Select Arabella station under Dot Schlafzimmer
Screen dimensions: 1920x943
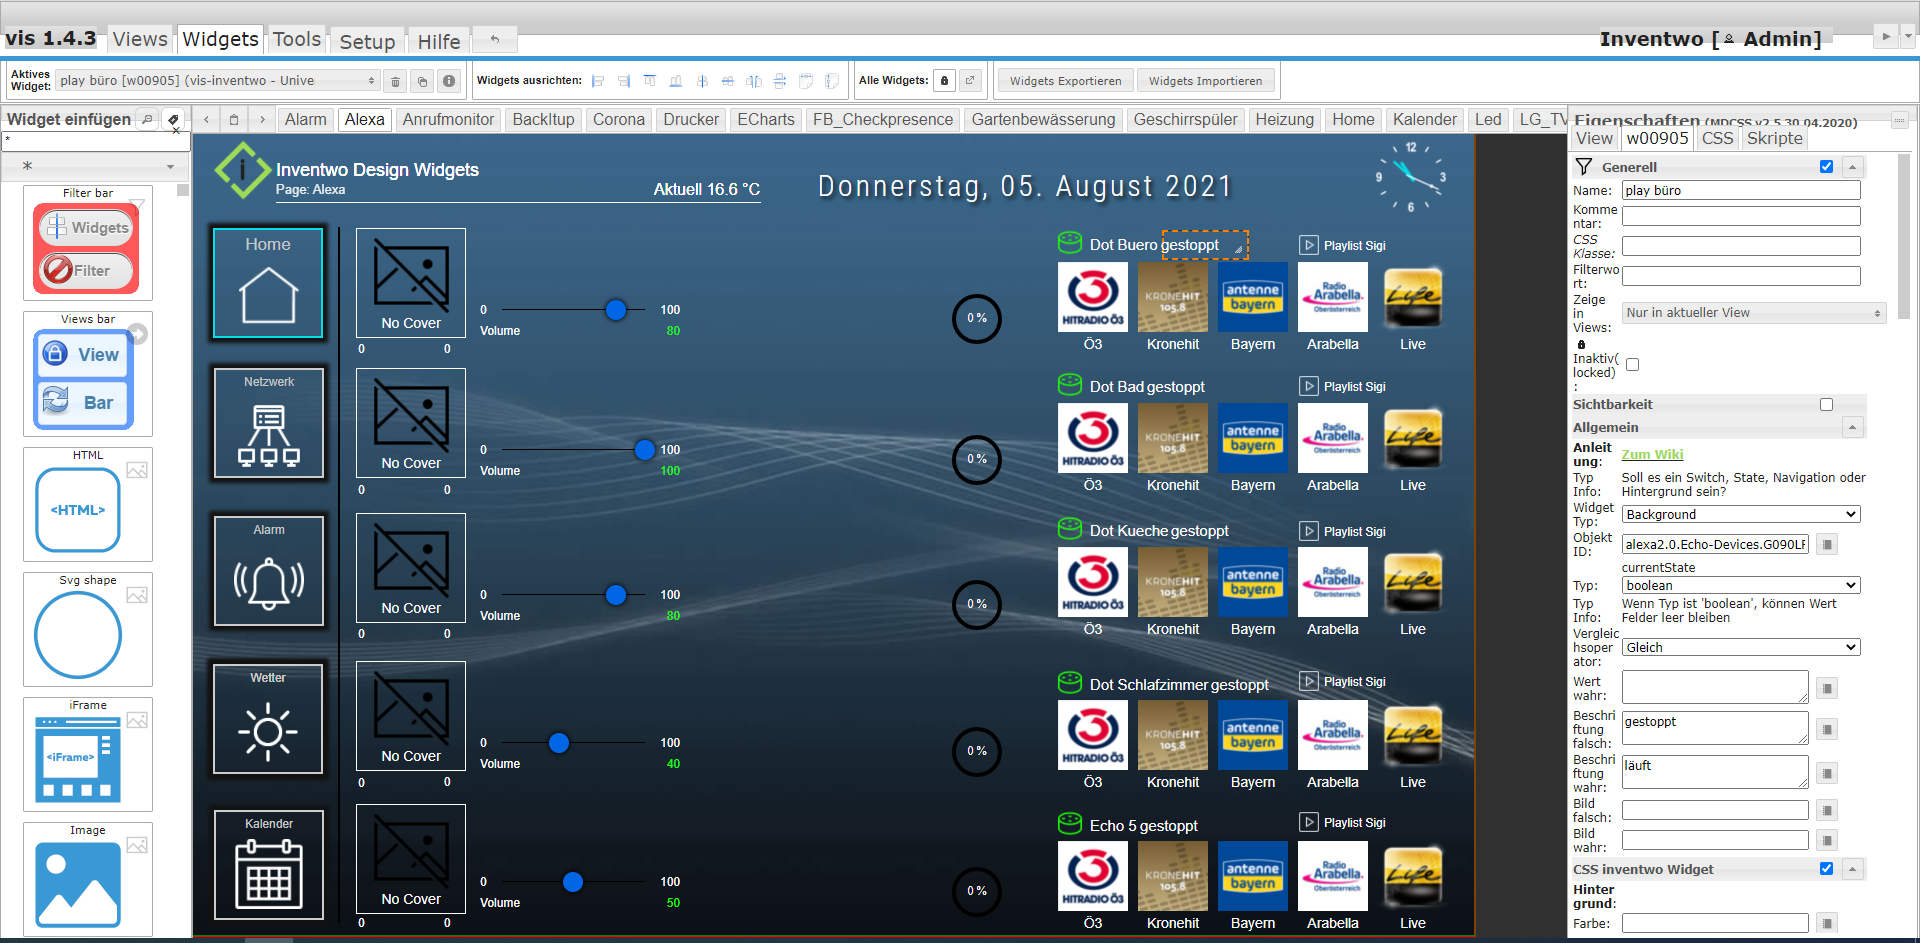(x=1333, y=735)
